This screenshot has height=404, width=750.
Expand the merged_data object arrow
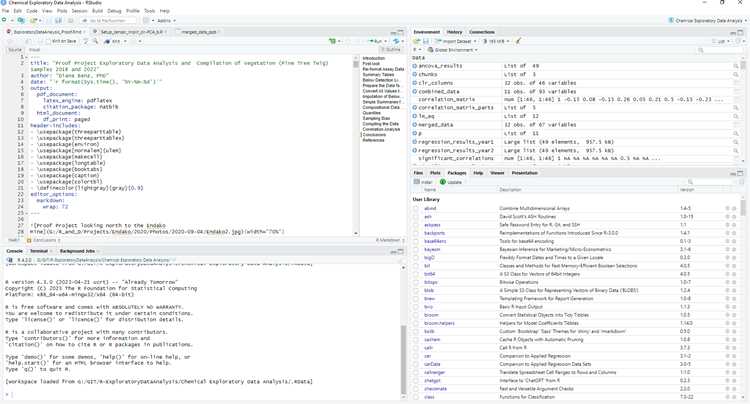pyautogui.click(x=415, y=125)
